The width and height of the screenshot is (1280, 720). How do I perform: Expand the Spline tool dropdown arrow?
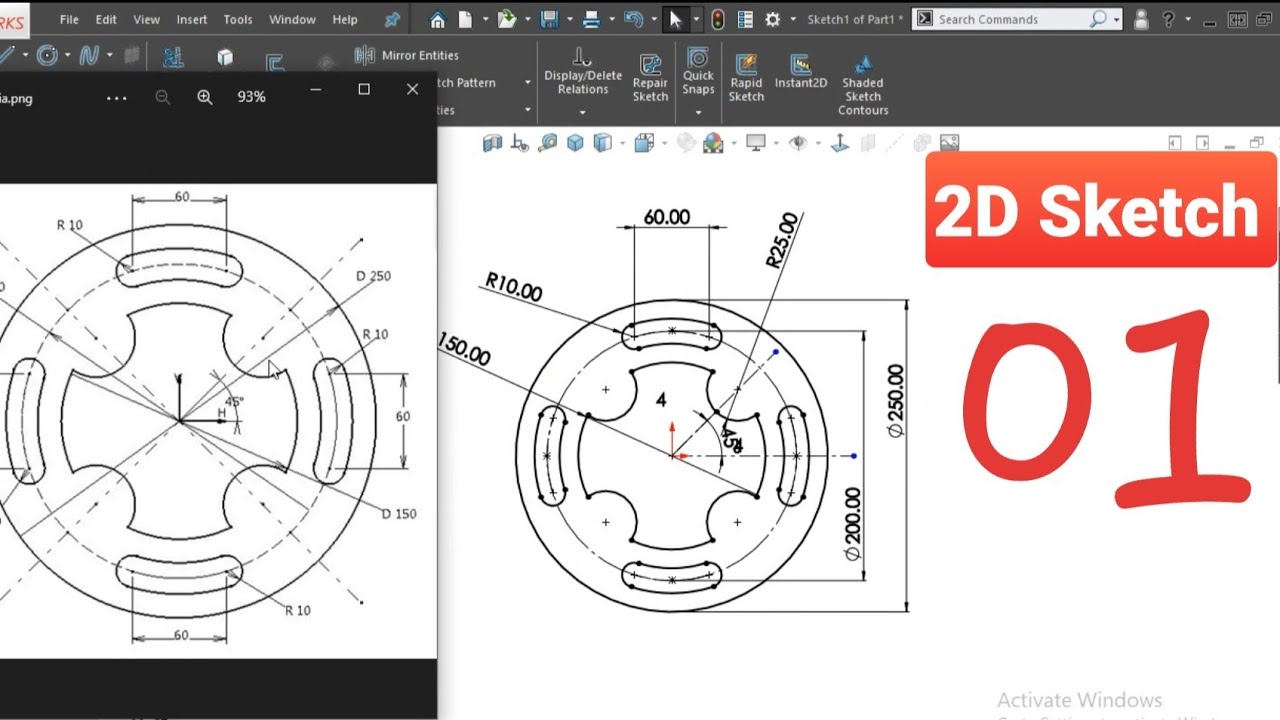[109, 56]
